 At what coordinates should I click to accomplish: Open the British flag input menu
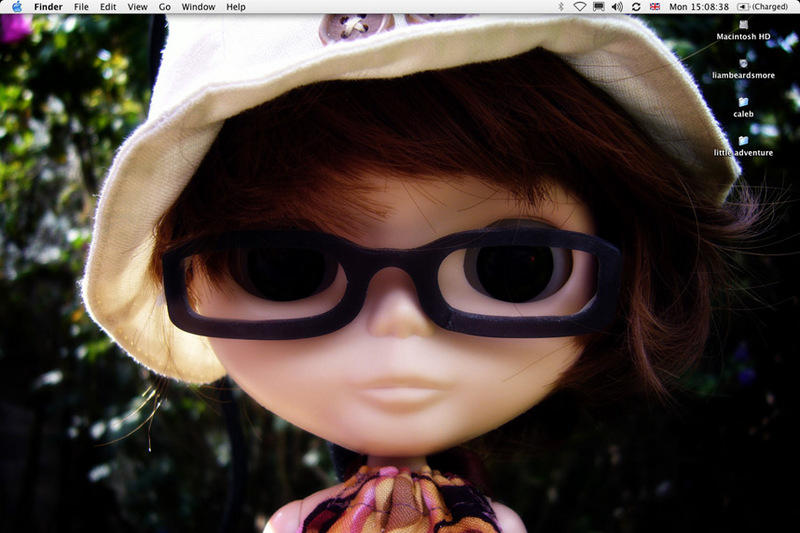[655, 7]
